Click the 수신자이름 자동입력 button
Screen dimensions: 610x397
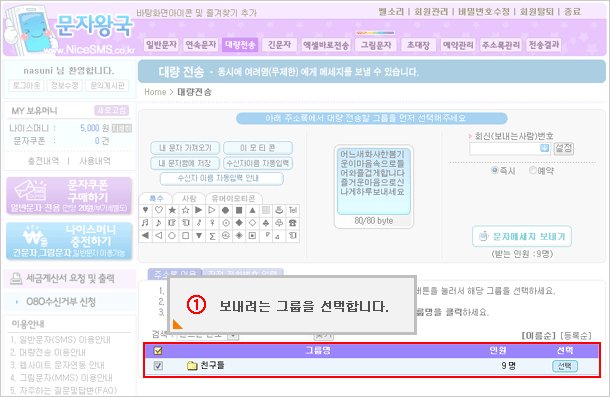pyautogui.click(x=258, y=163)
